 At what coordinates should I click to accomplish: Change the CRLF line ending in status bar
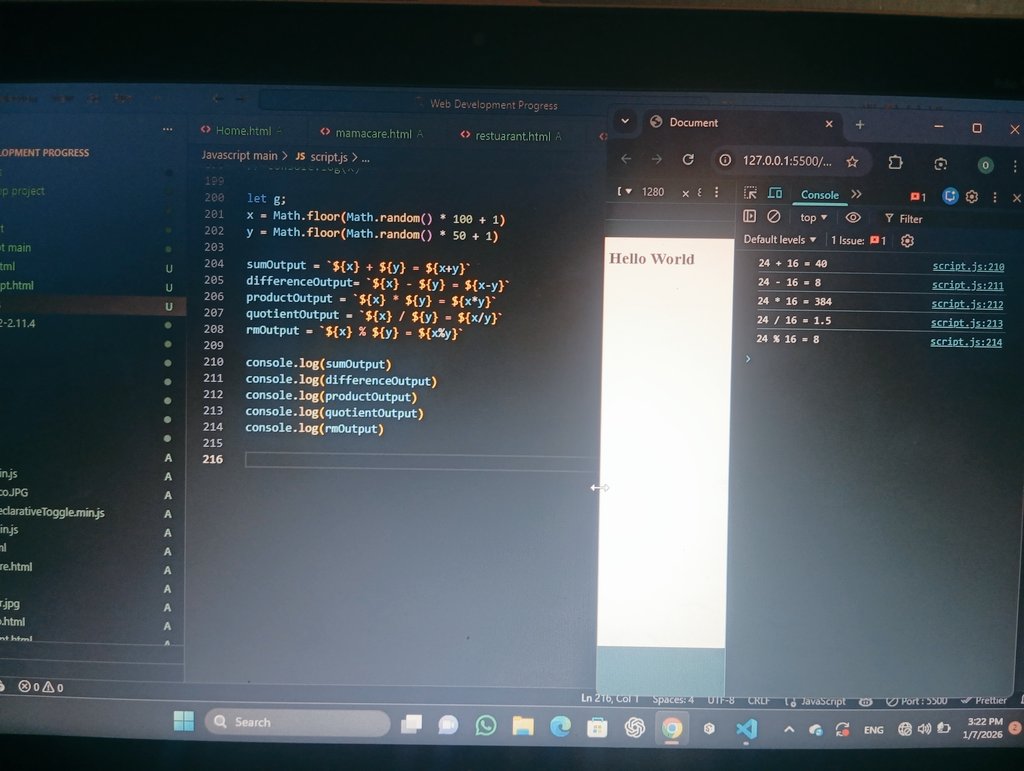pos(758,700)
